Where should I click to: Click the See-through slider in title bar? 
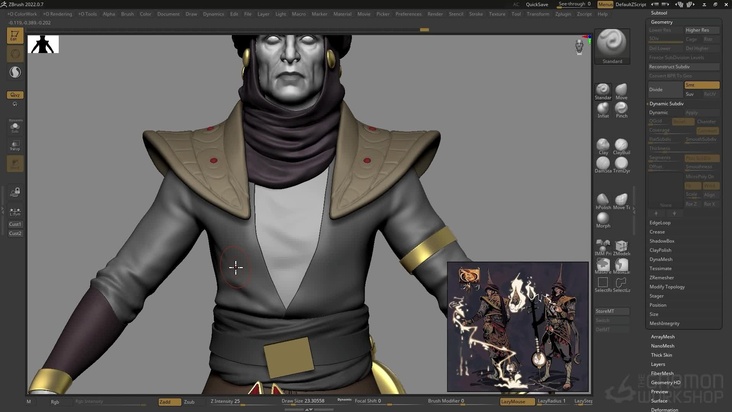pos(575,4)
